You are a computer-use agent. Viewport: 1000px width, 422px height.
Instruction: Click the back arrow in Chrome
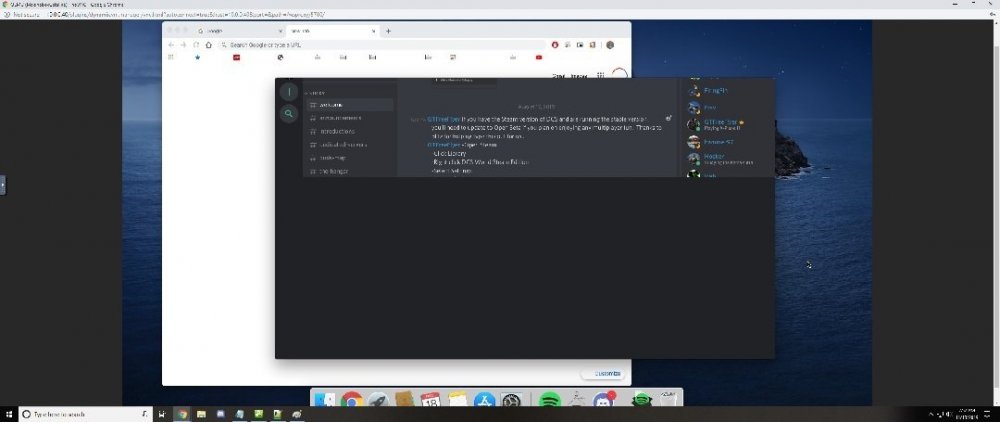click(x=171, y=45)
